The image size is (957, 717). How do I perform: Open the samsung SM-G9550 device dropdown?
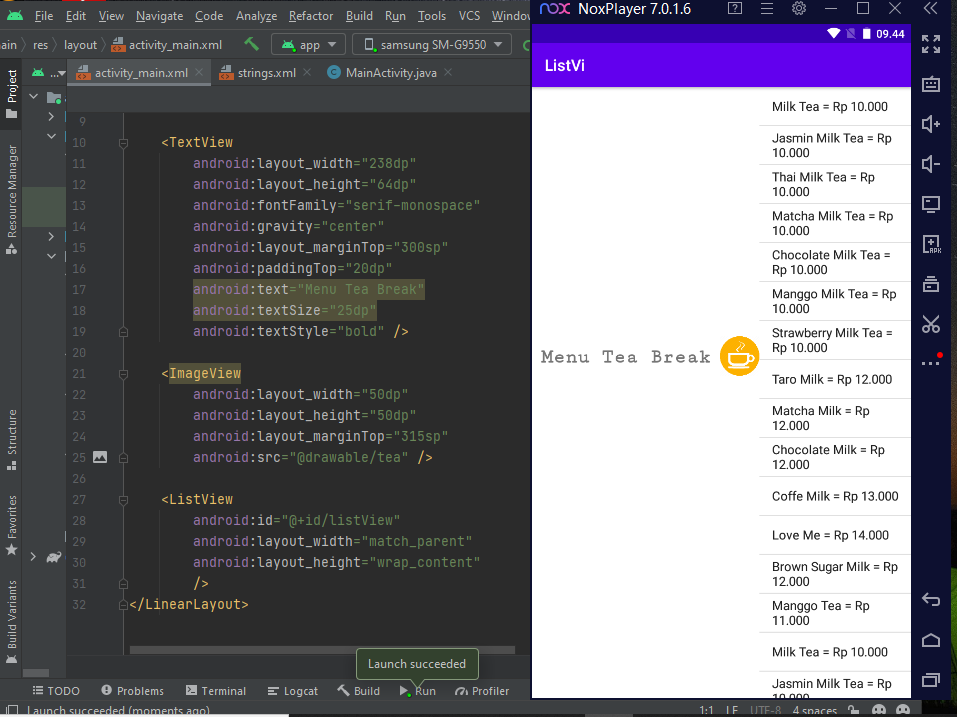pos(432,45)
